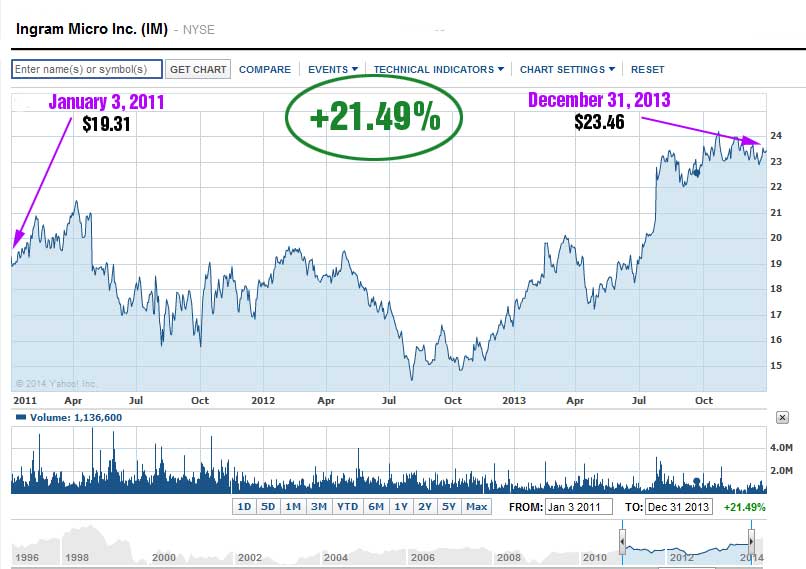Click year 2008 in overview timeline

[x=509, y=557]
